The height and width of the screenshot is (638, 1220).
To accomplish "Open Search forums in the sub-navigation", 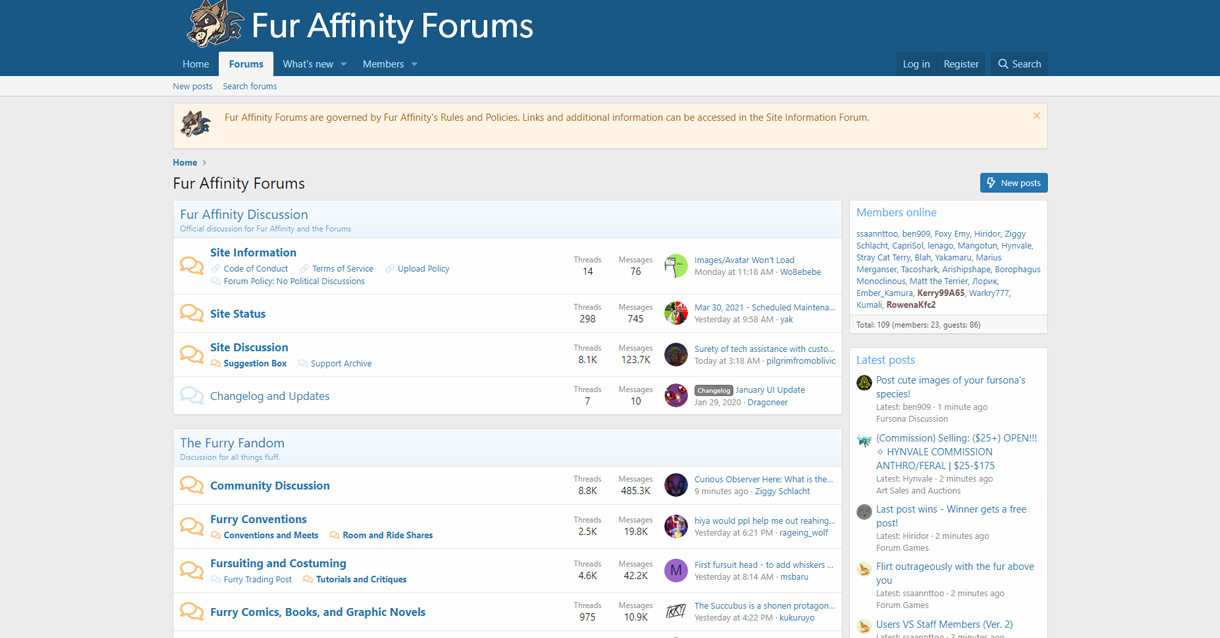I will pyautogui.click(x=250, y=86).
